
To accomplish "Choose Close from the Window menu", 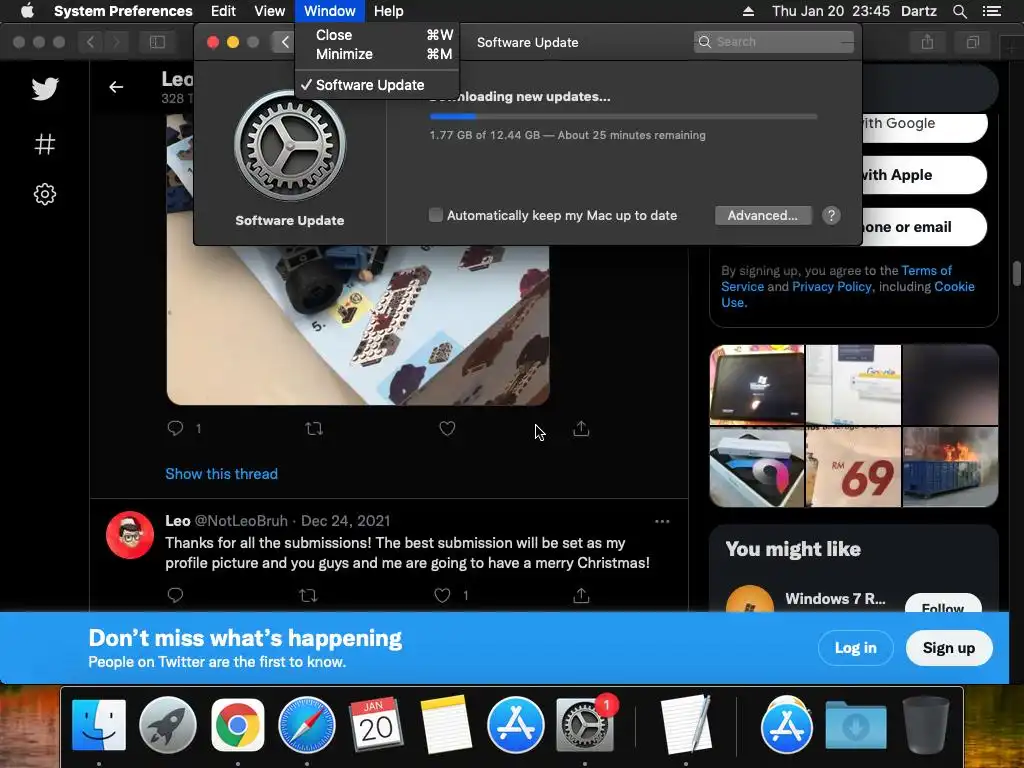I will pyautogui.click(x=377, y=35).
